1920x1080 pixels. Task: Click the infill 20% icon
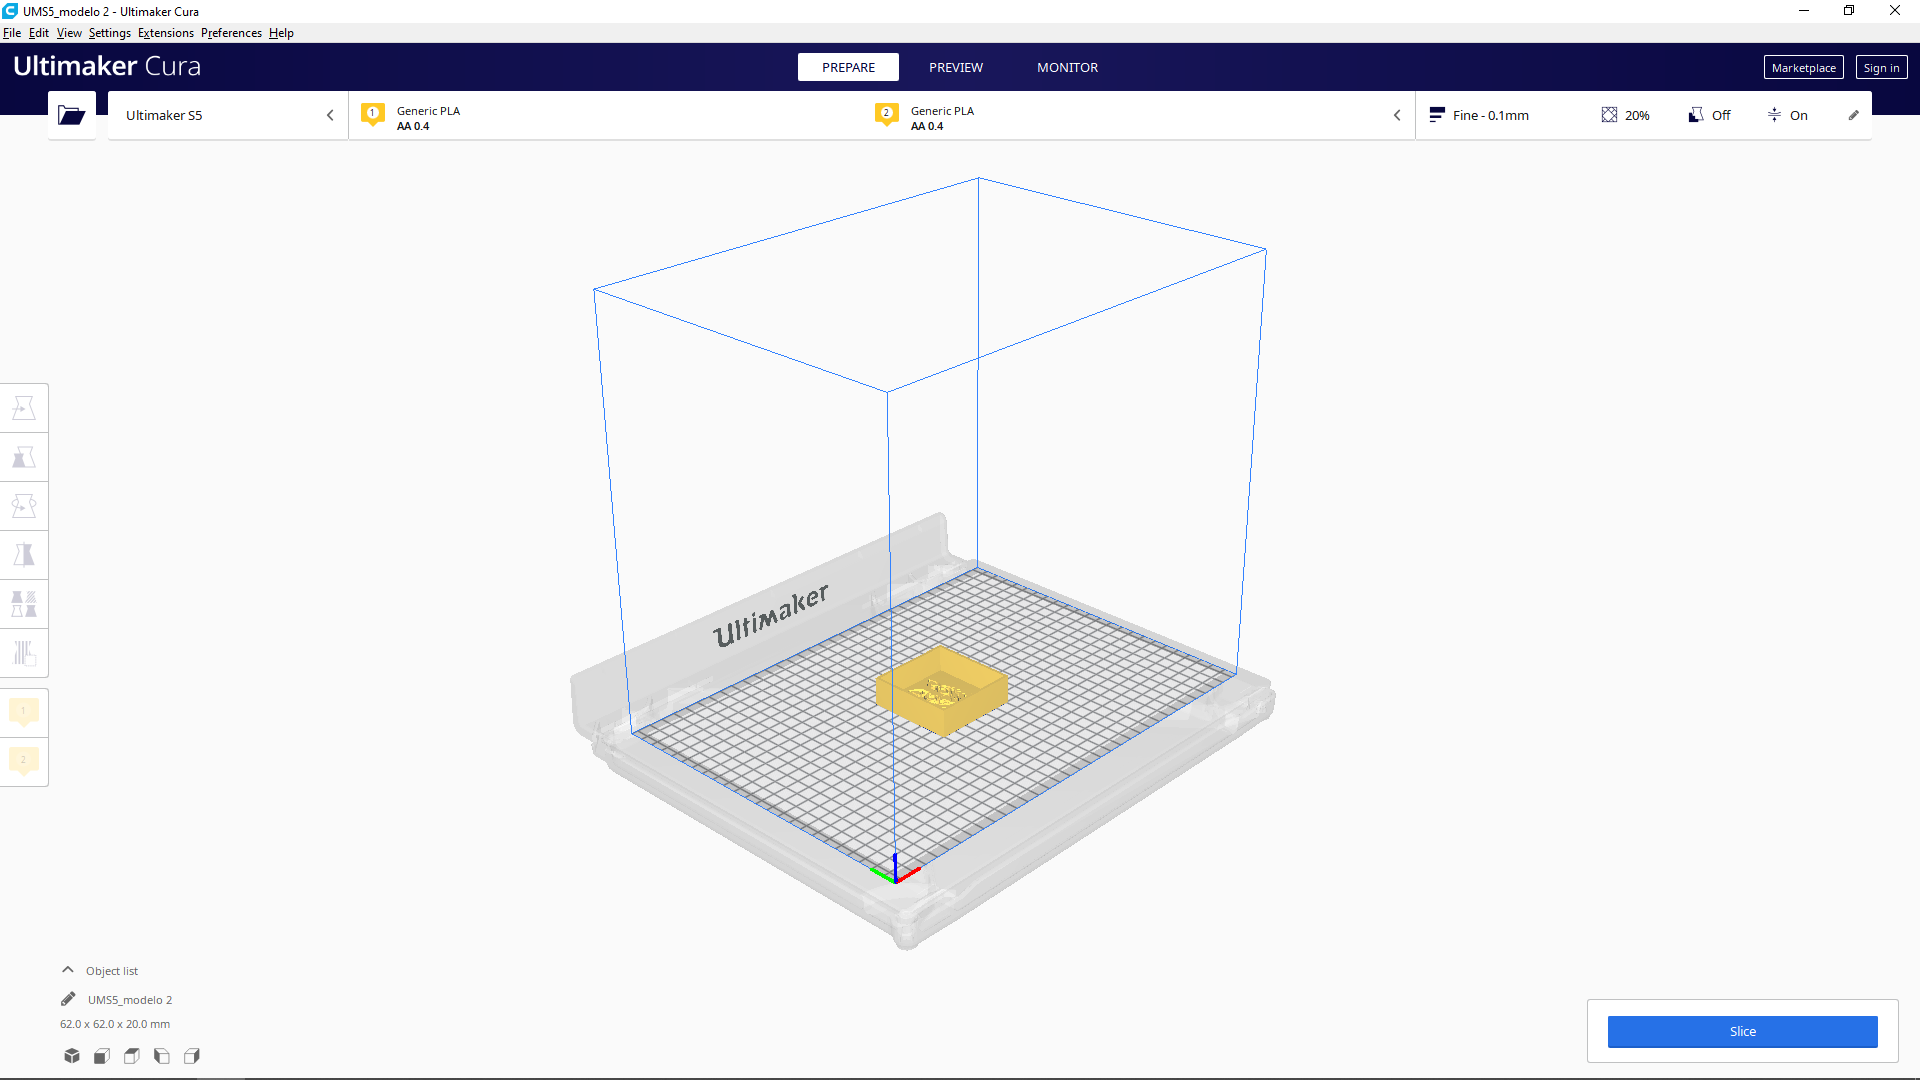[1609, 115]
